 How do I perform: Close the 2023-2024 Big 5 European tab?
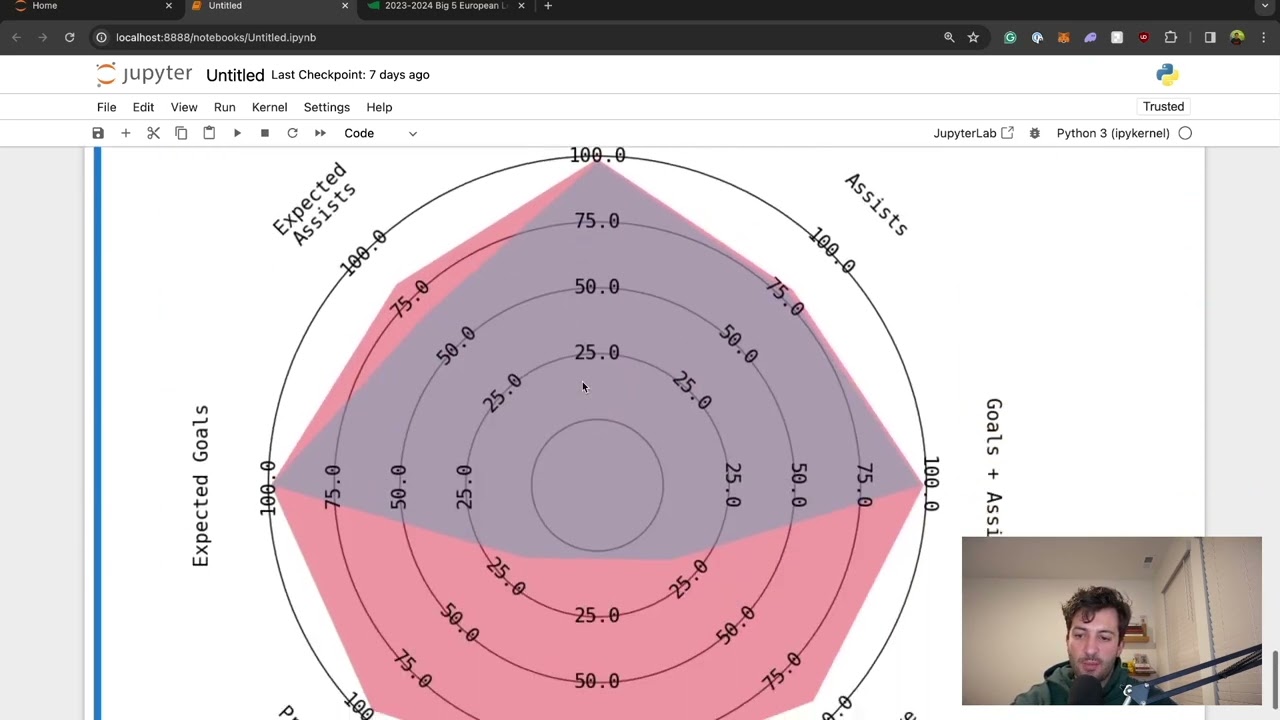pos(521,6)
